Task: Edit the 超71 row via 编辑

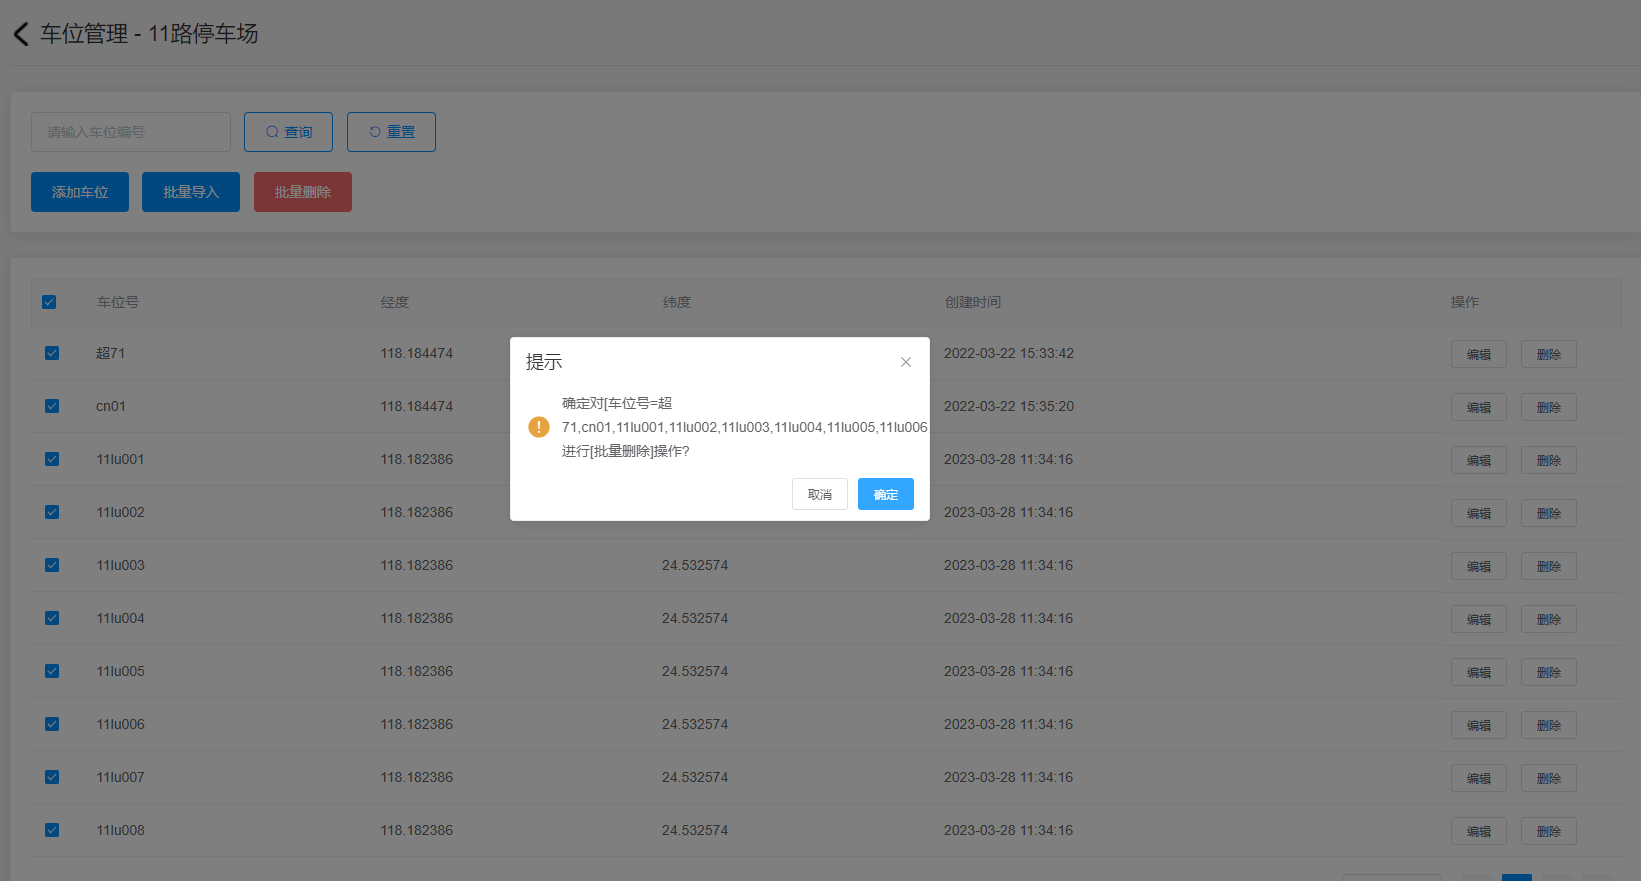Action: tap(1478, 354)
